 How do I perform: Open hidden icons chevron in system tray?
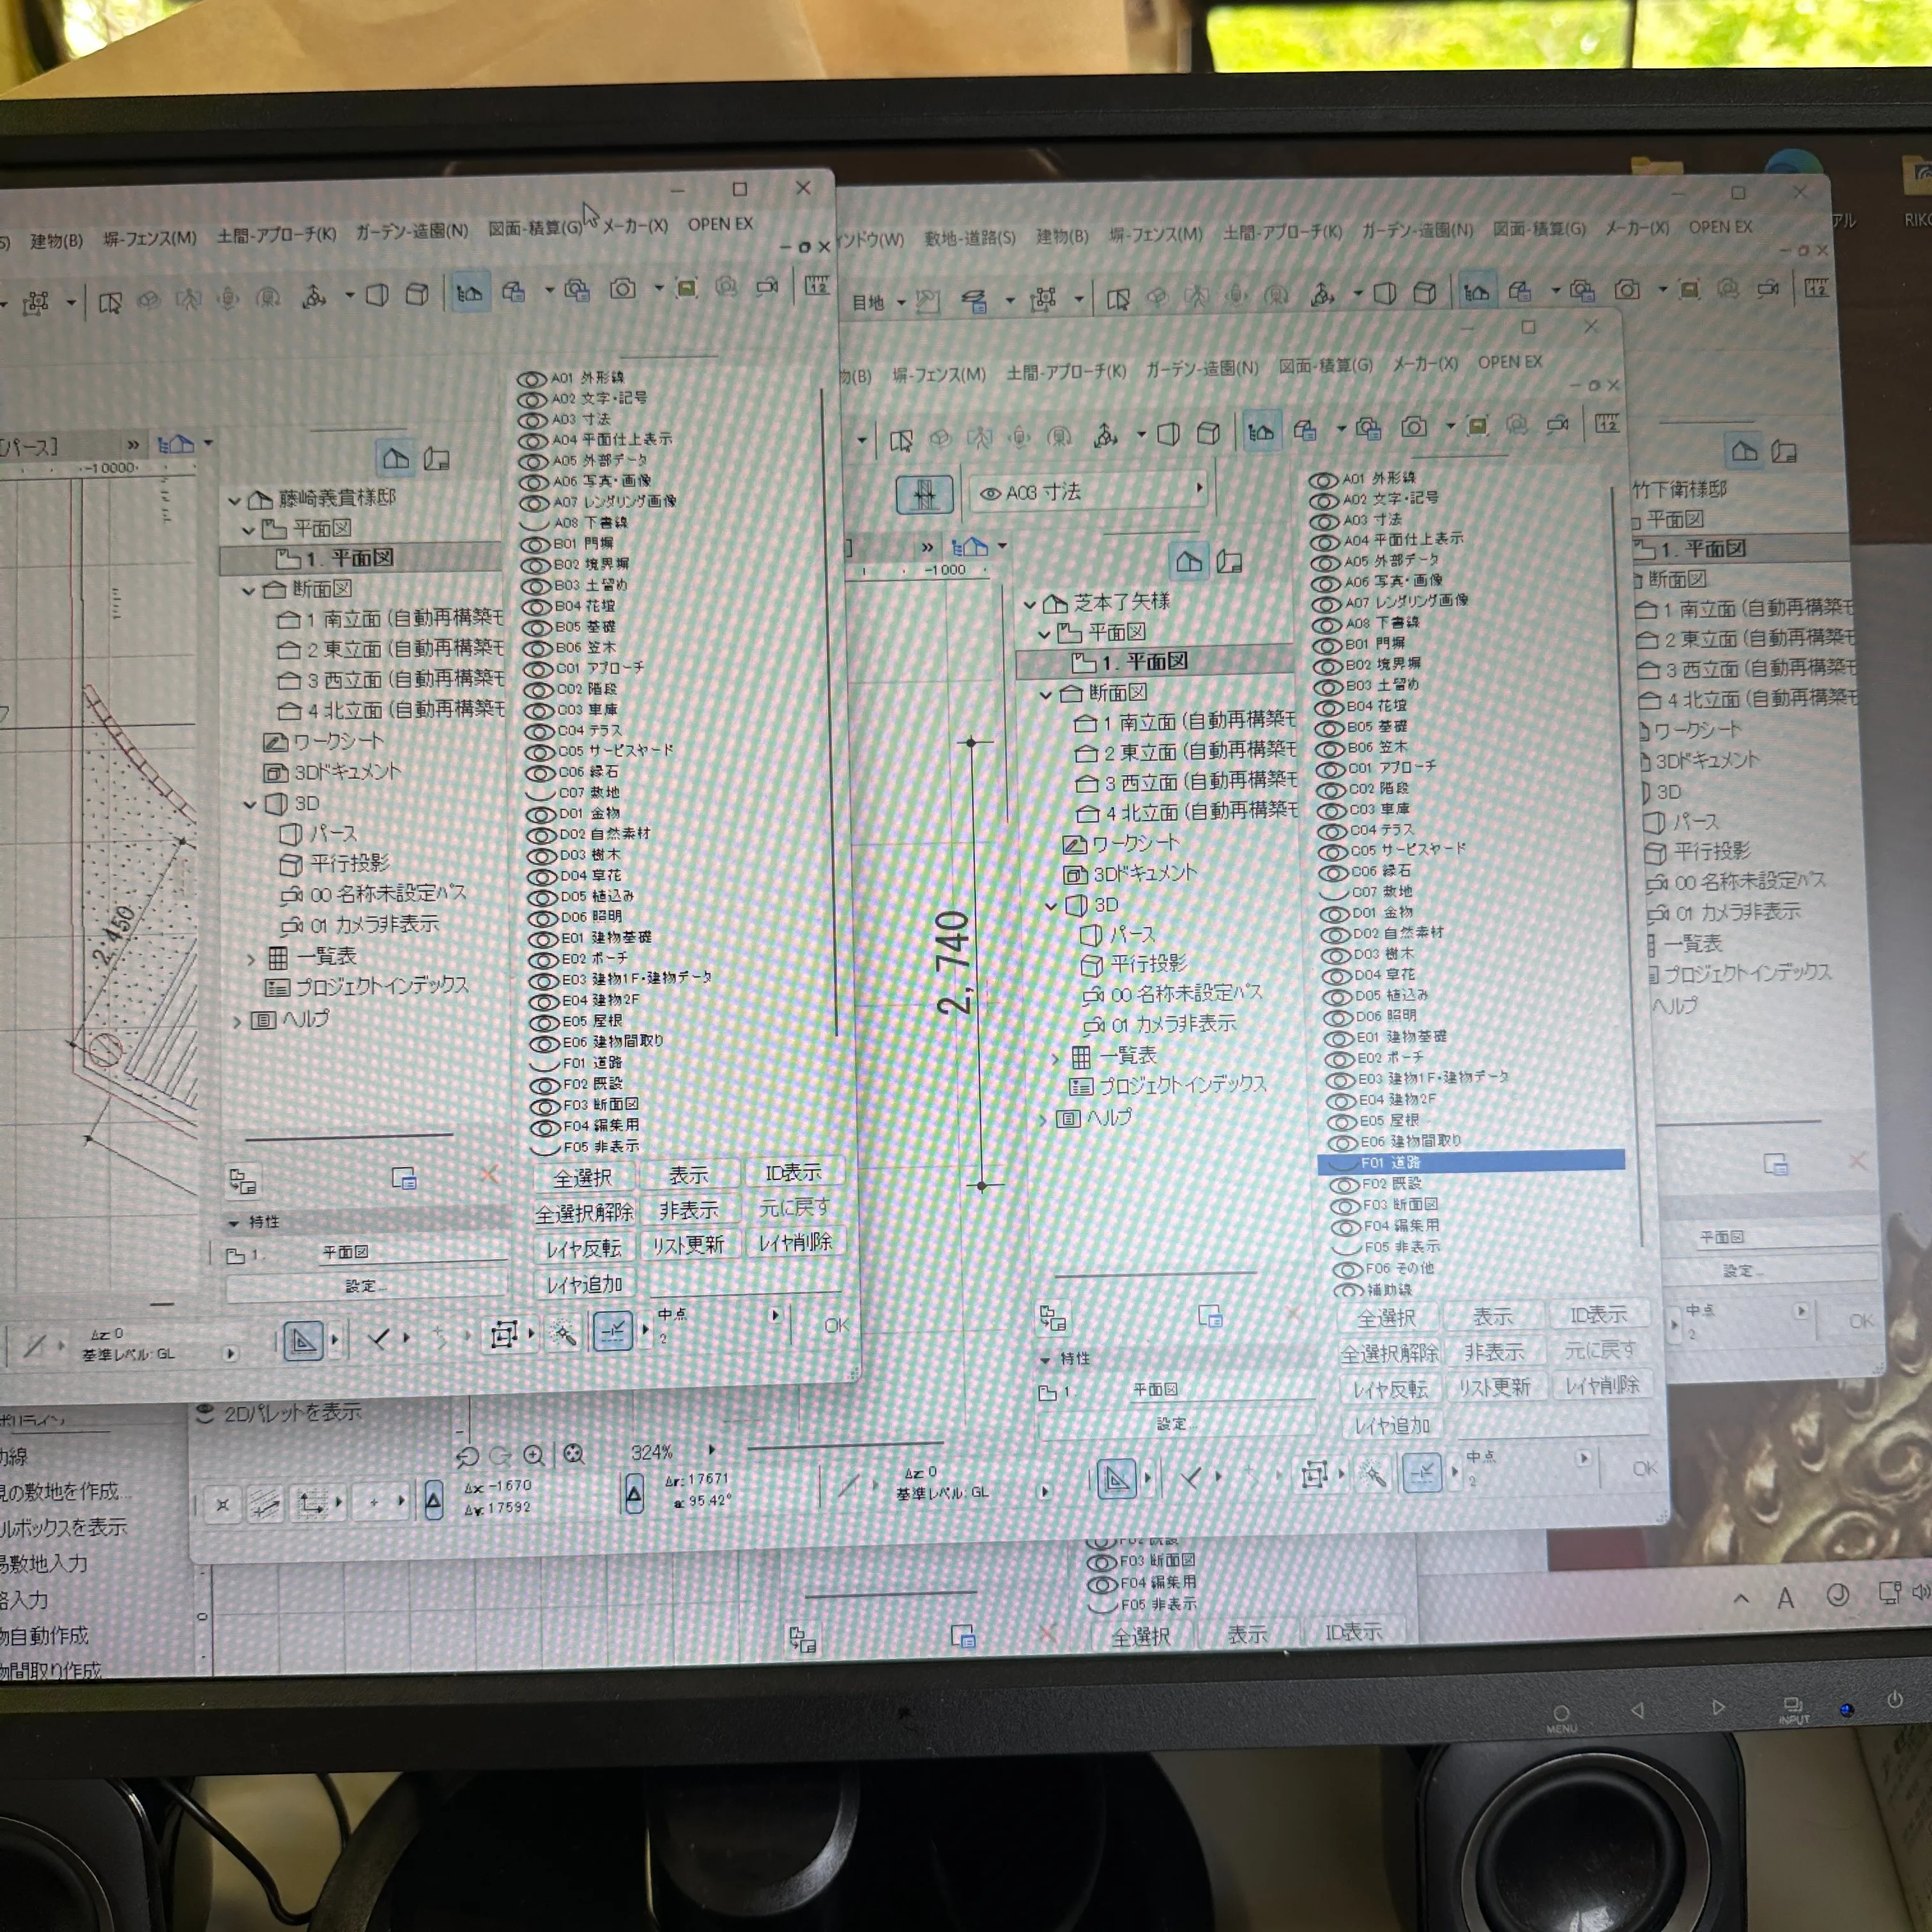[1741, 1598]
